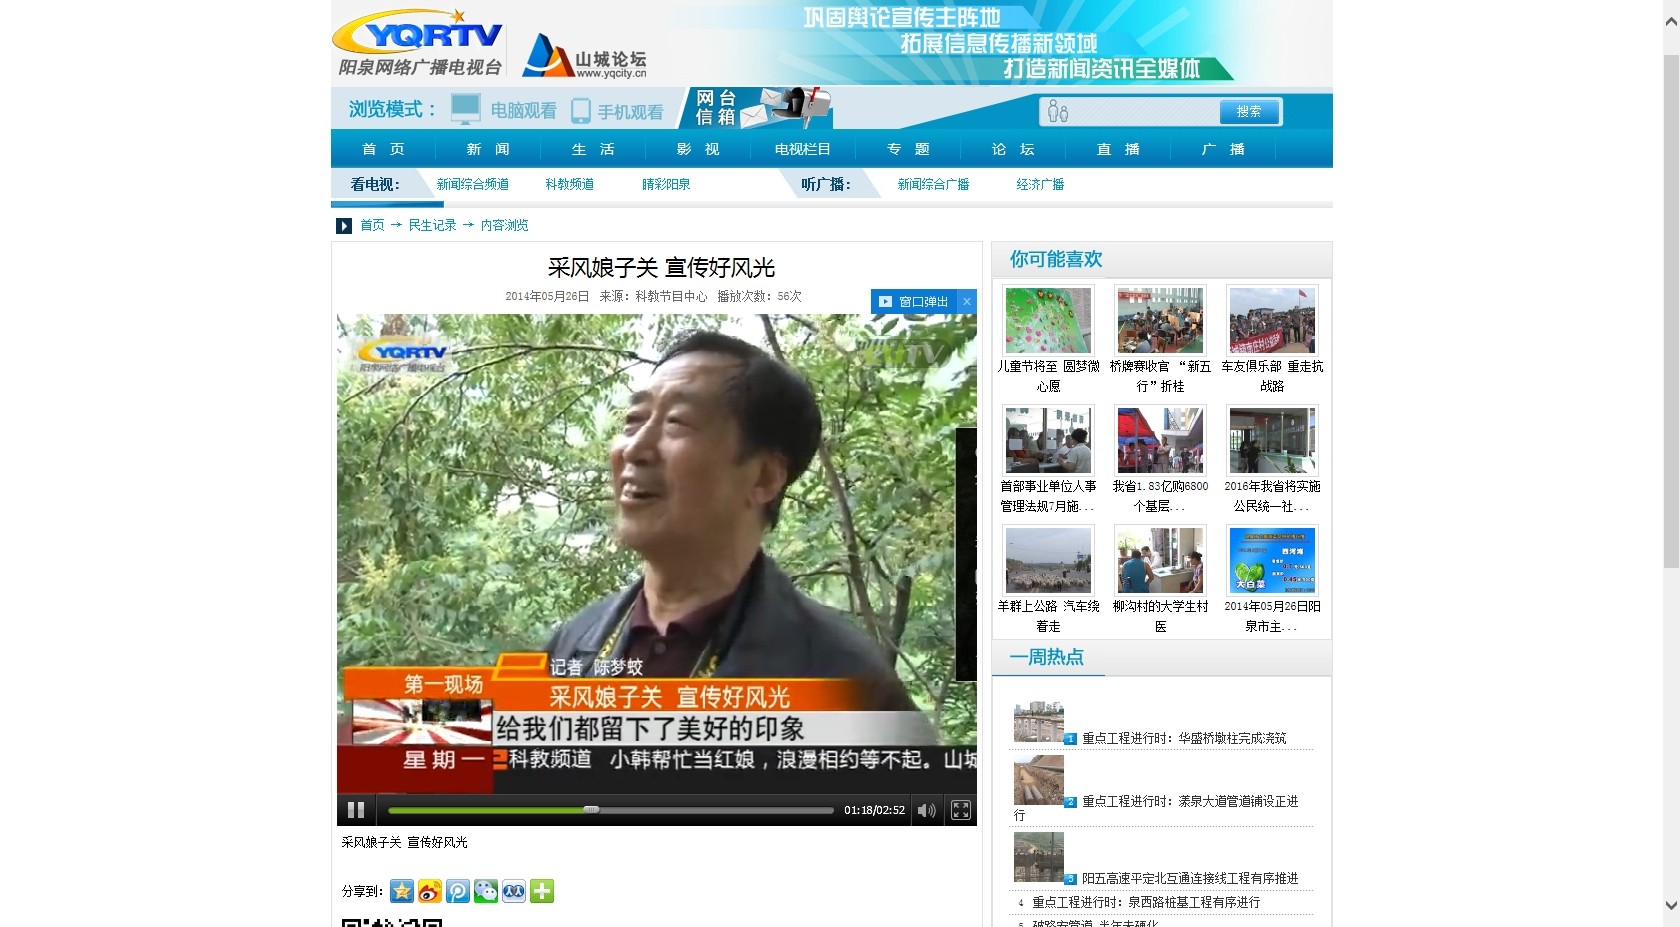This screenshot has height=927, width=1680.
Task: Open the 新闻 navigation menu
Action: click(x=488, y=149)
